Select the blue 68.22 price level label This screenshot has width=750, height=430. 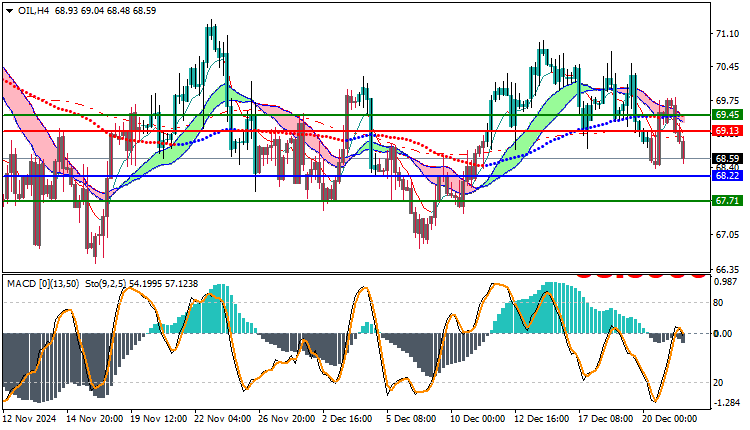click(728, 176)
